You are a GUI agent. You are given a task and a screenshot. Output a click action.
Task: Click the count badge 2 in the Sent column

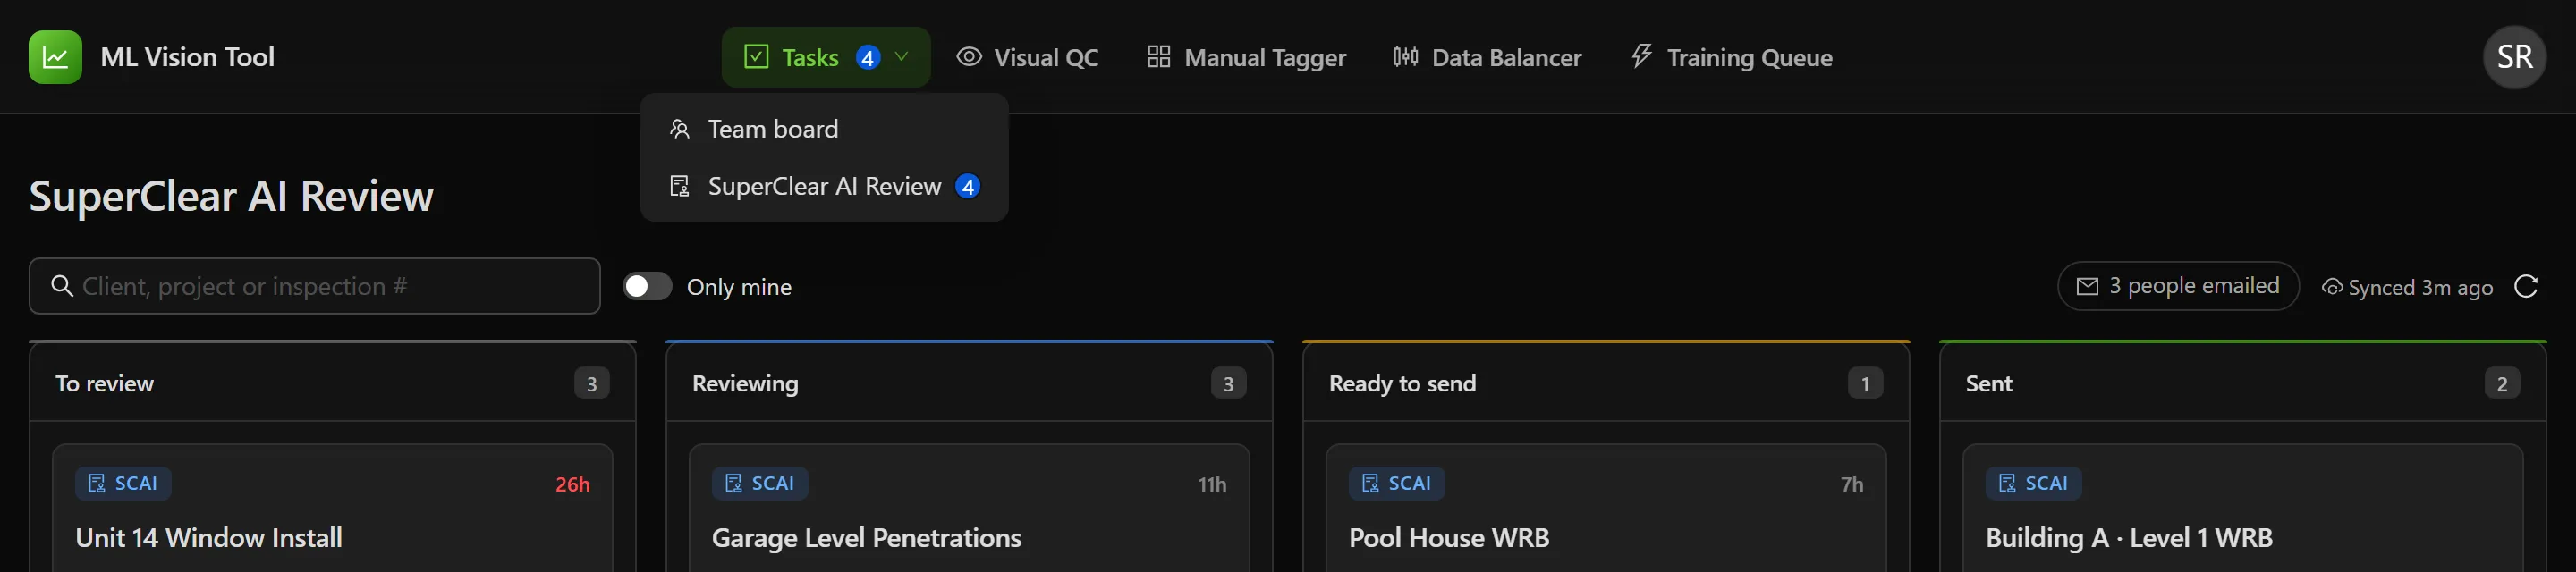click(2502, 384)
